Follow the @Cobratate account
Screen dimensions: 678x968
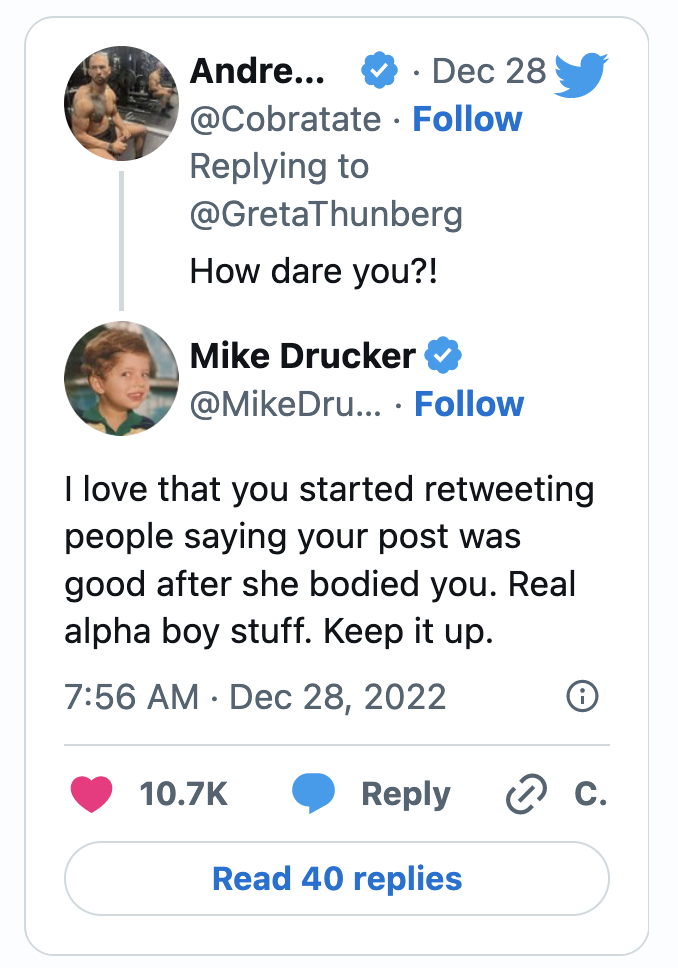pos(467,119)
